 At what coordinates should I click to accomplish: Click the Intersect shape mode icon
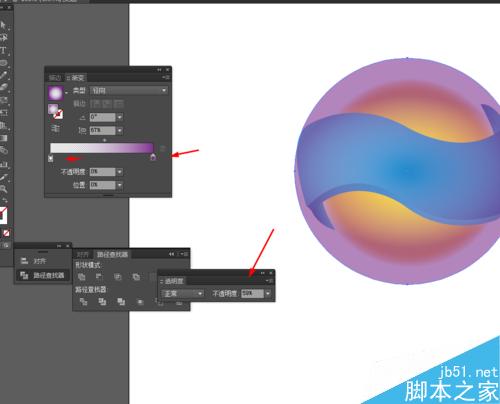click(117, 277)
